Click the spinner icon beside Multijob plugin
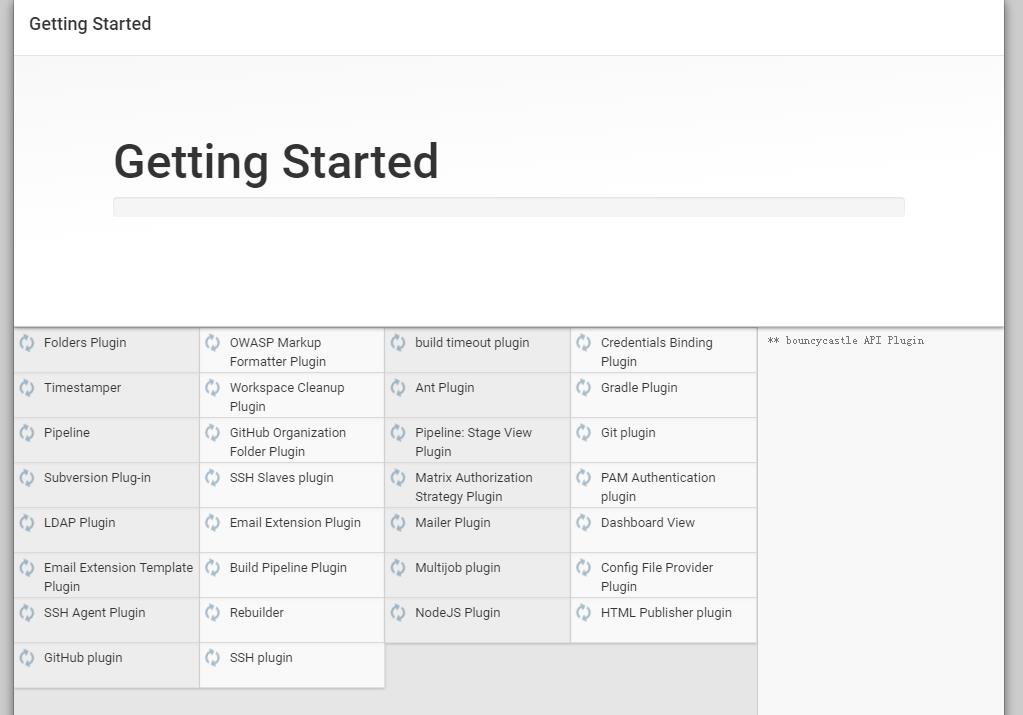The image size is (1023, 715). 398,568
